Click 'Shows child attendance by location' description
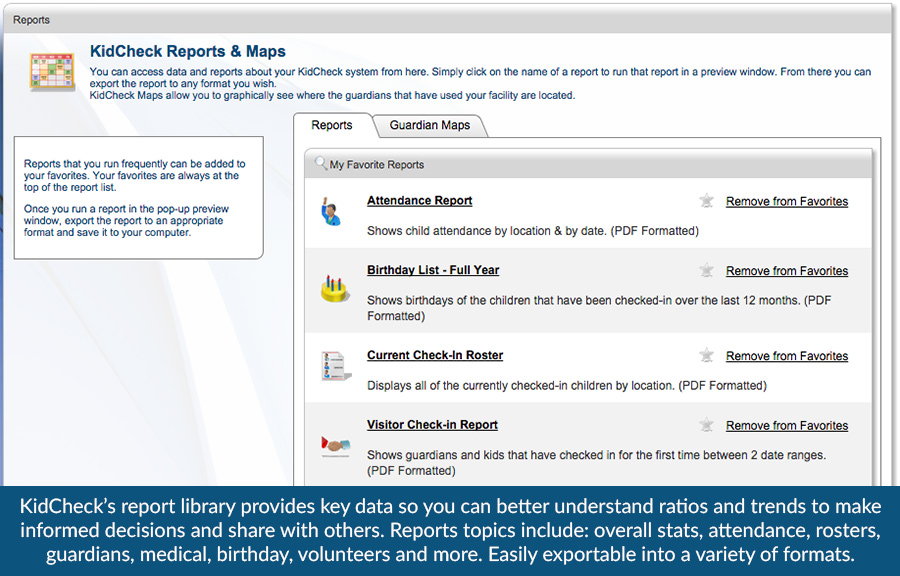 tap(533, 231)
